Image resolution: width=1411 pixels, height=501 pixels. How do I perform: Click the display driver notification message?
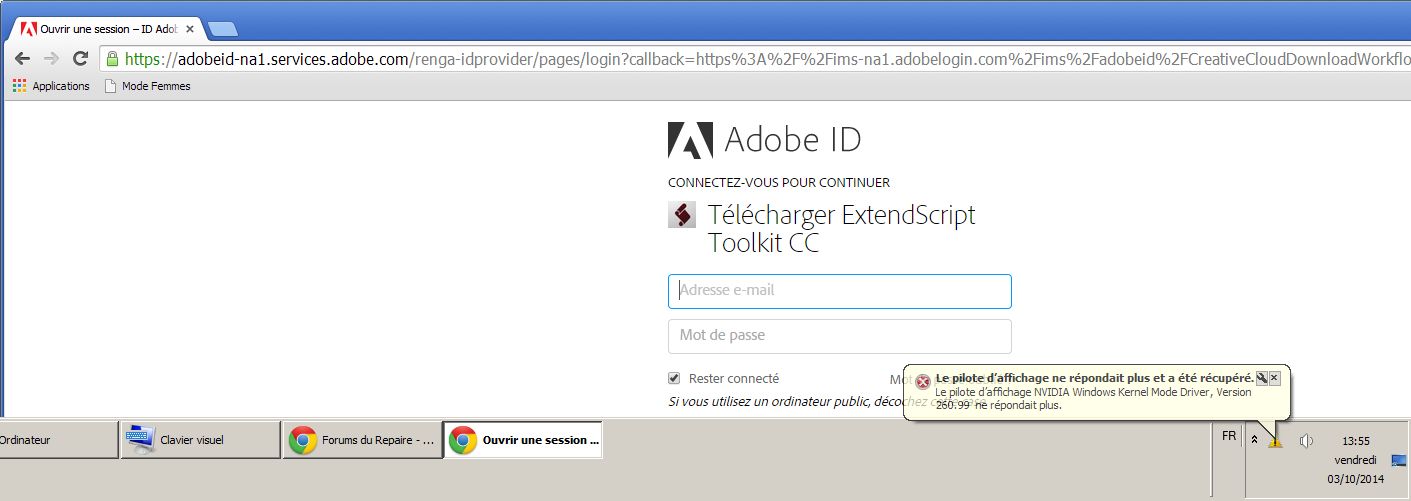(1094, 399)
